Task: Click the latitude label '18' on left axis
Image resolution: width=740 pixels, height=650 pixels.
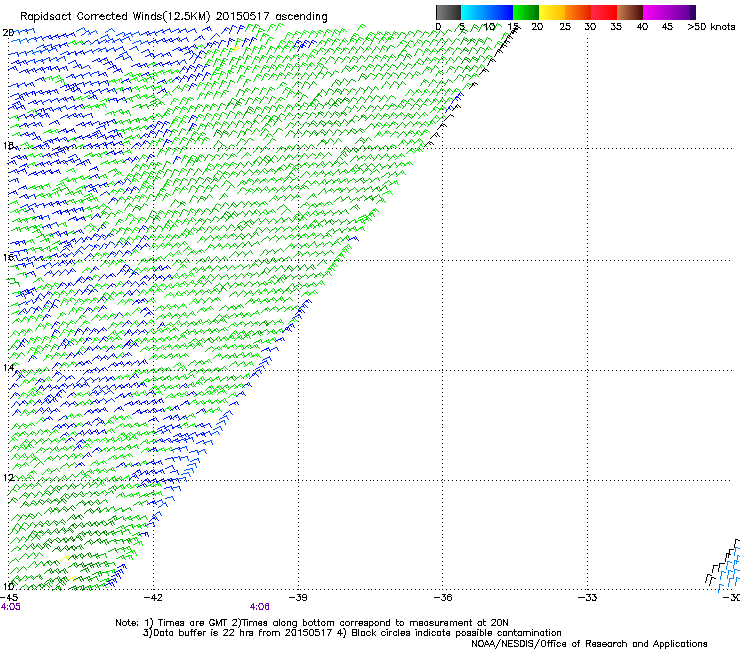Action: tap(8, 145)
